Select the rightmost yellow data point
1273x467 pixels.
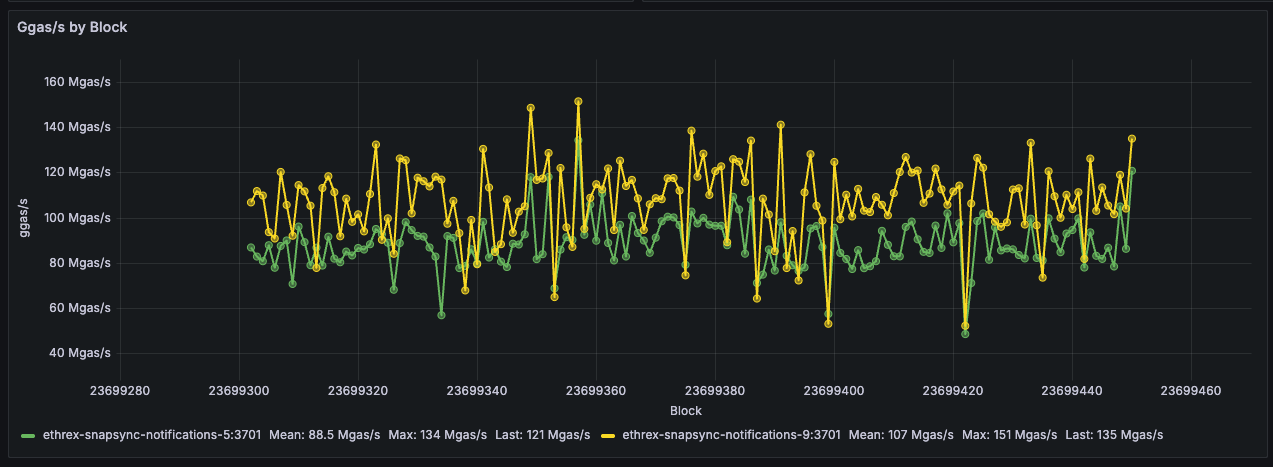[x=1132, y=139]
